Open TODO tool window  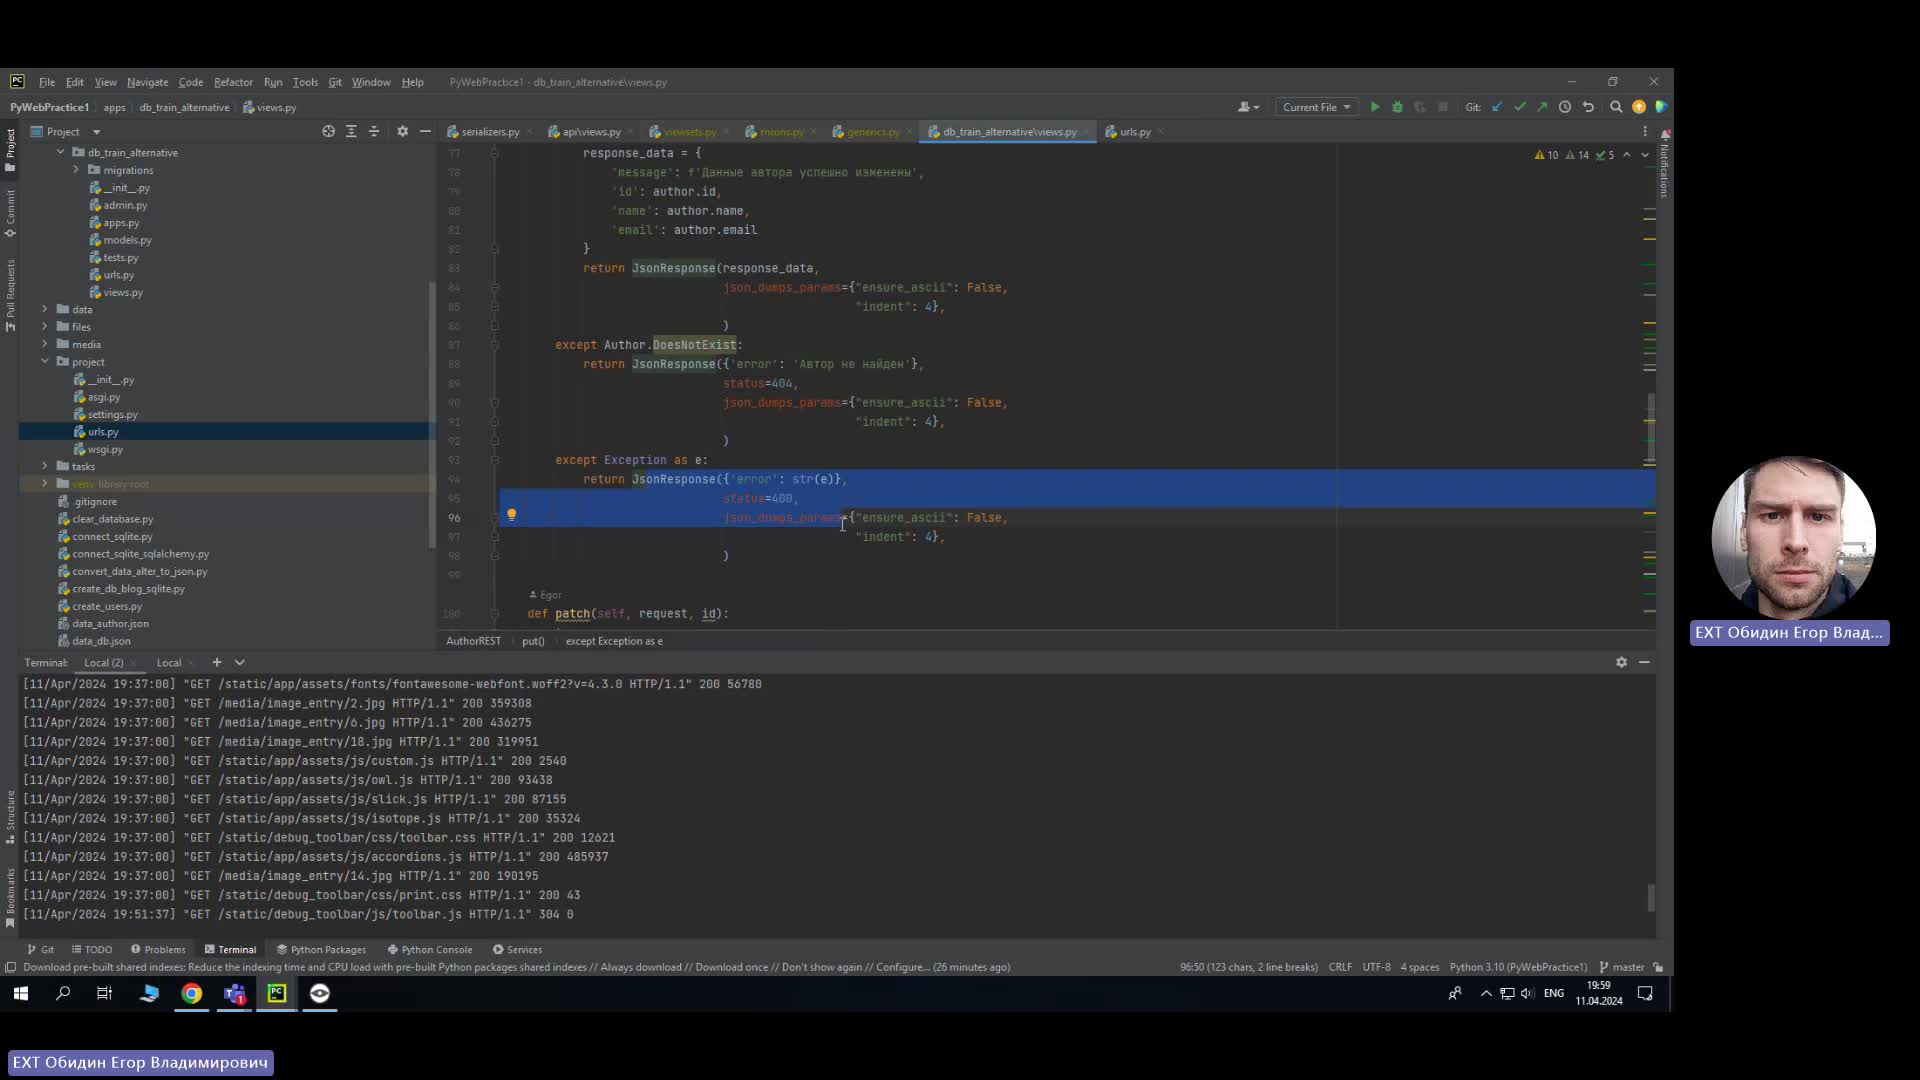[92, 949]
